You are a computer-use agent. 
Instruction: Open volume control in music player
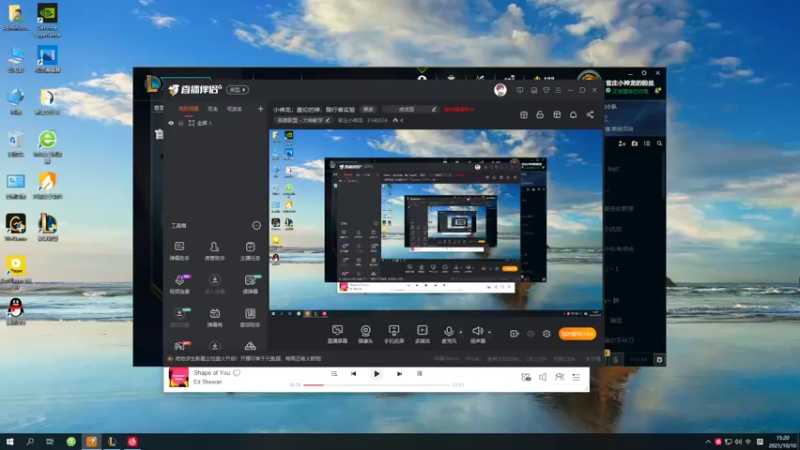click(x=542, y=377)
